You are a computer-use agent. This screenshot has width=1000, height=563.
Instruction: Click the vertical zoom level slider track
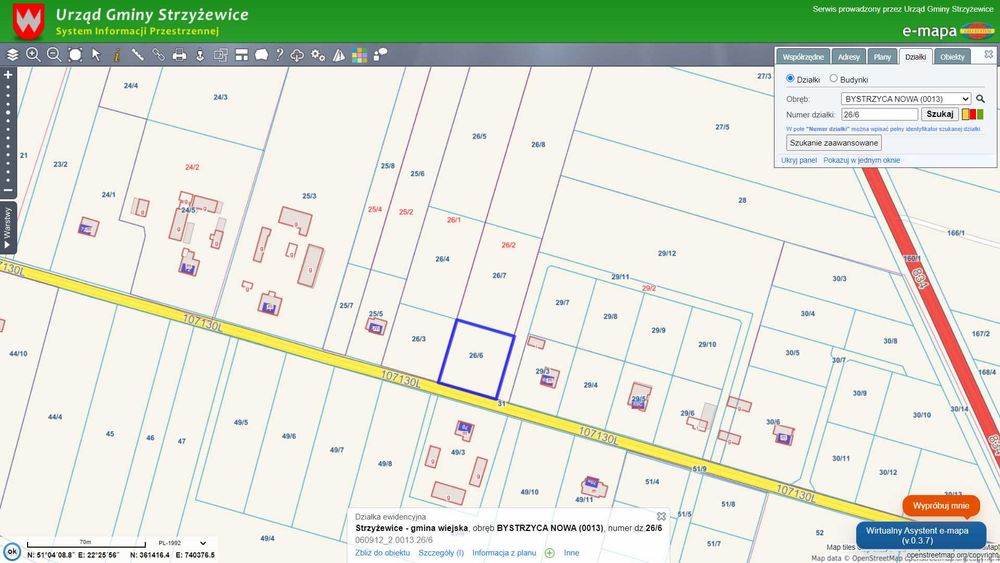[8, 133]
